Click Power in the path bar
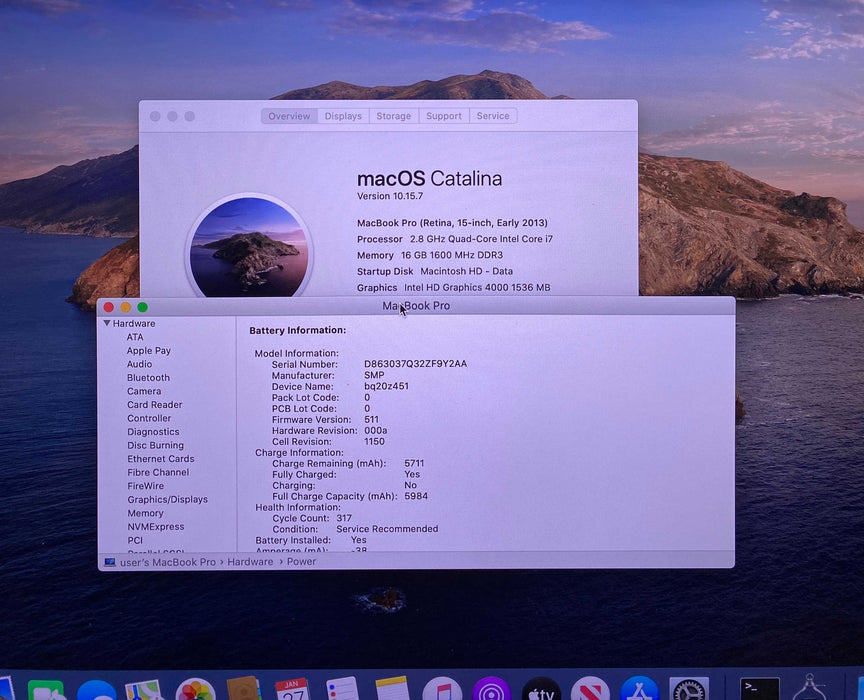 [301, 562]
